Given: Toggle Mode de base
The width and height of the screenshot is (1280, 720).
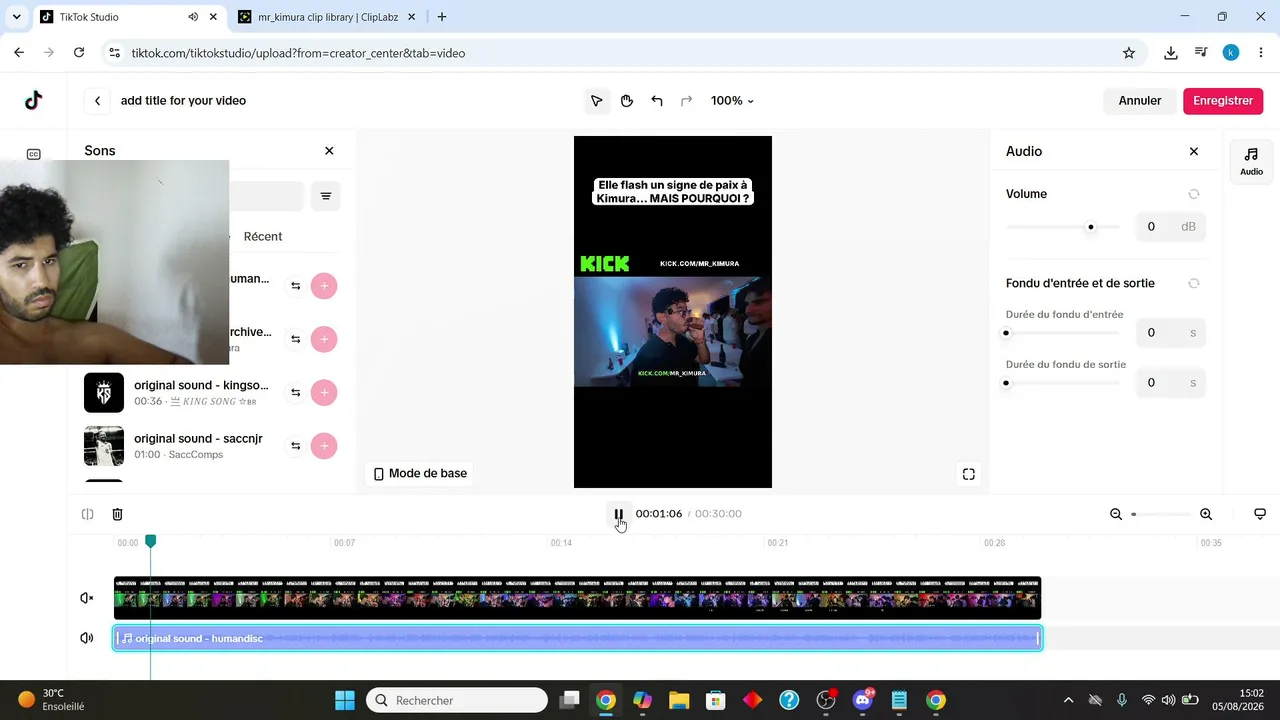Looking at the screenshot, I should (x=420, y=473).
